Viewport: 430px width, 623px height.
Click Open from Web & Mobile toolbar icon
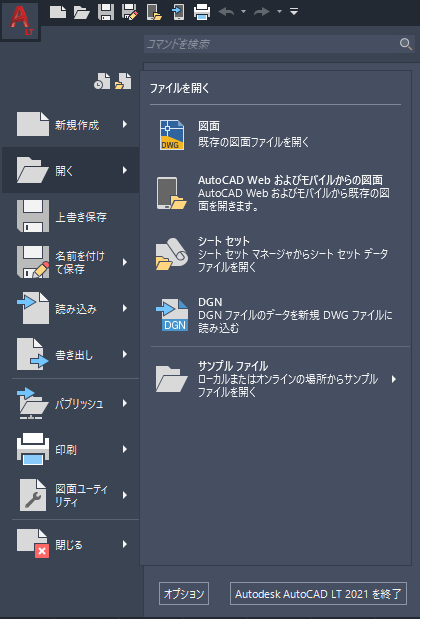(154, 12)
